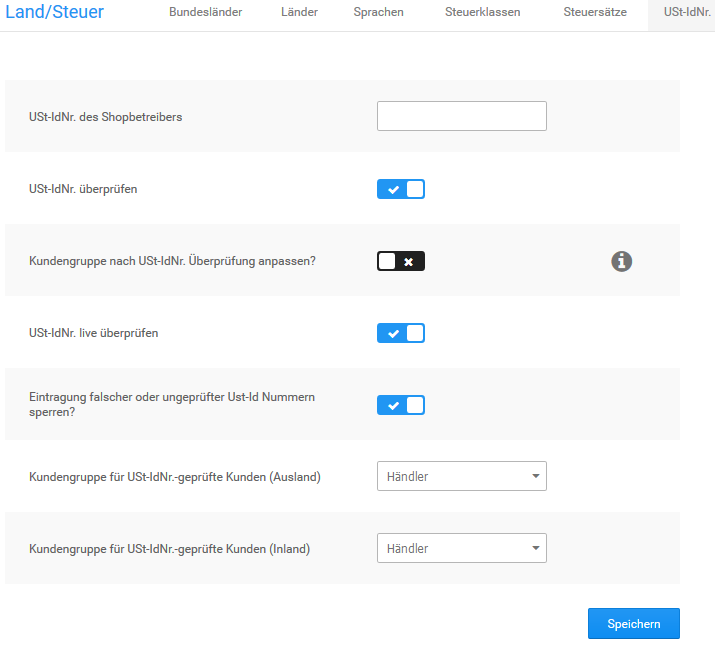Switch to the Bundesländer tab
This screenshot has width=715, height=661.
(205, 13)
